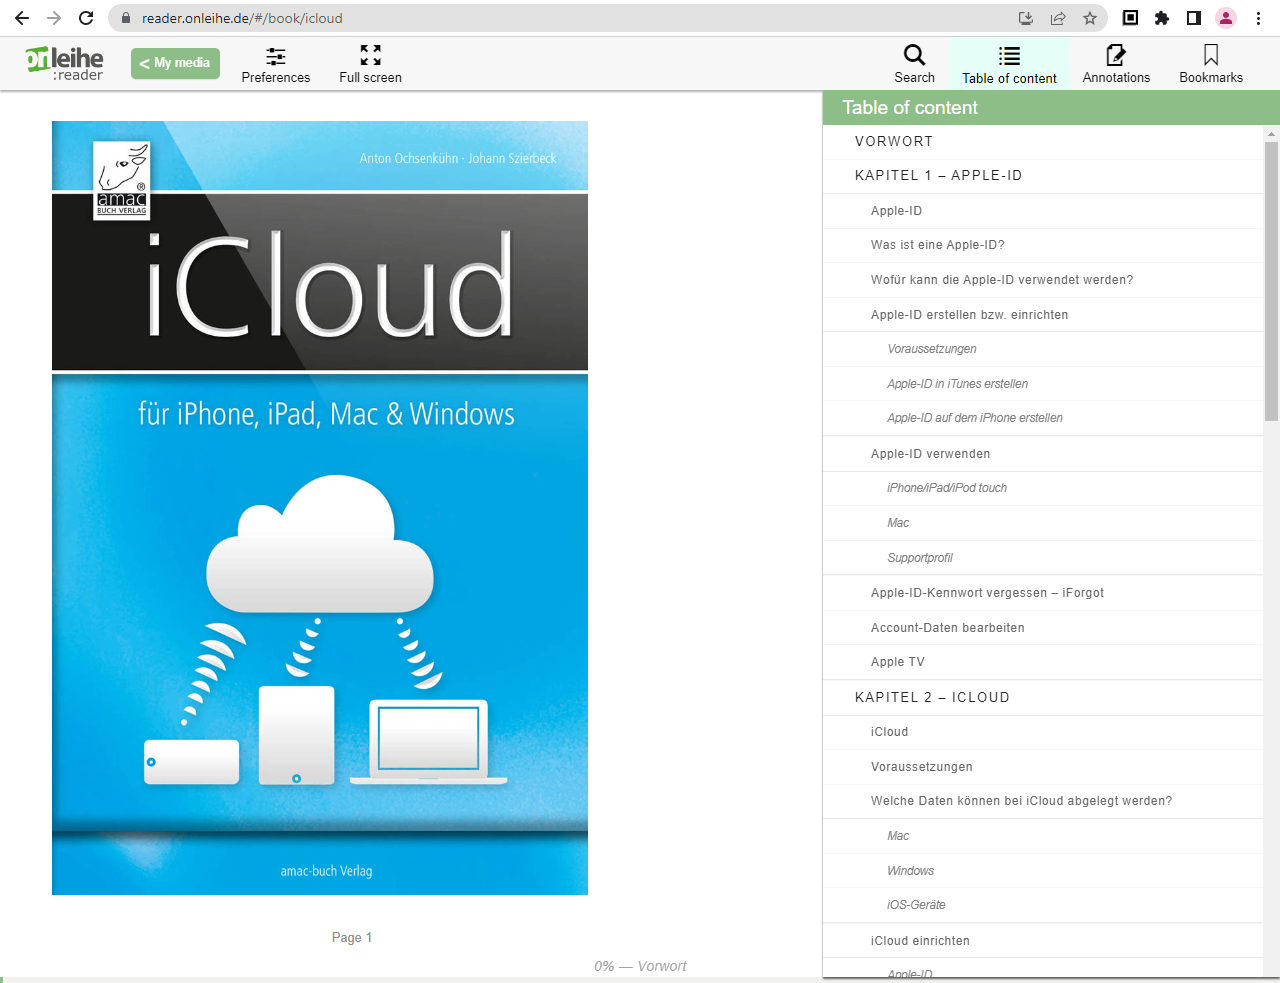Click the Onleihe reader logo

[x=65, y=64]
